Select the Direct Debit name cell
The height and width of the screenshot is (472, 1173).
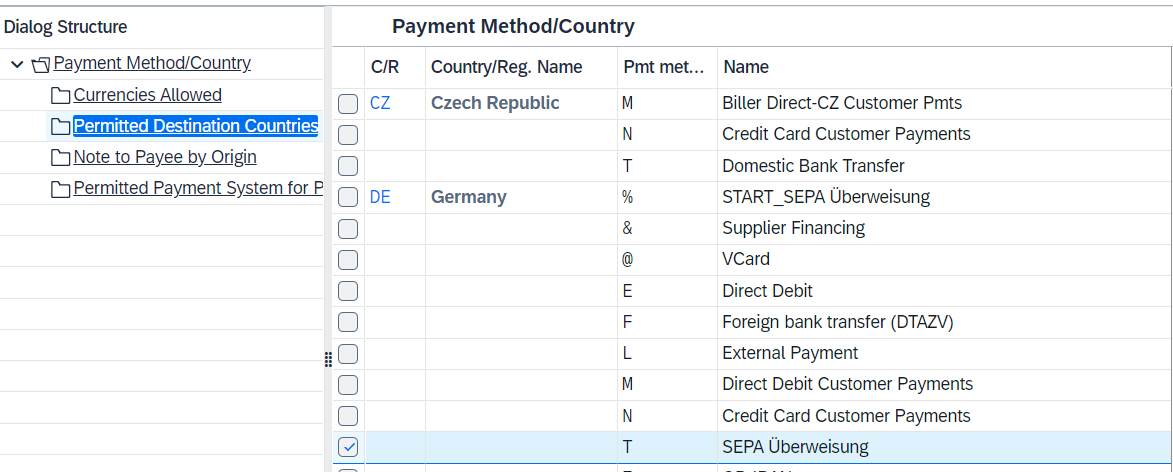coord(768,291)
